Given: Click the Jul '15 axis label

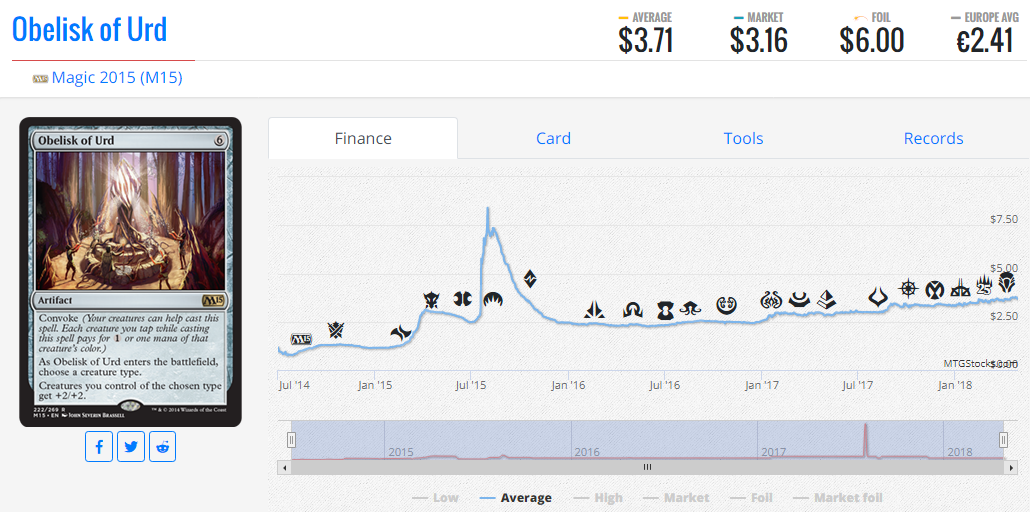Looking at the screenshot, I should pyautogui.click(x=471, y=385).
